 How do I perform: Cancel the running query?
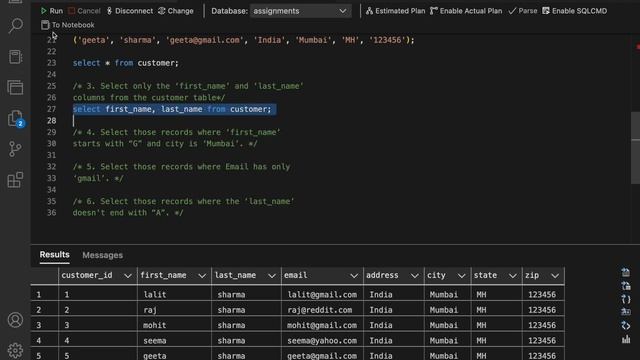coord(84,11)
